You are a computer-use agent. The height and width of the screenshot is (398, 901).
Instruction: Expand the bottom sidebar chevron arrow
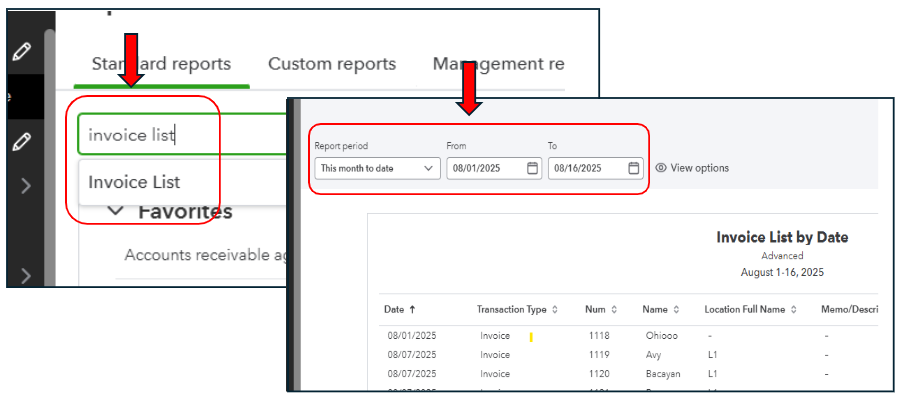[x=26, y=277]
